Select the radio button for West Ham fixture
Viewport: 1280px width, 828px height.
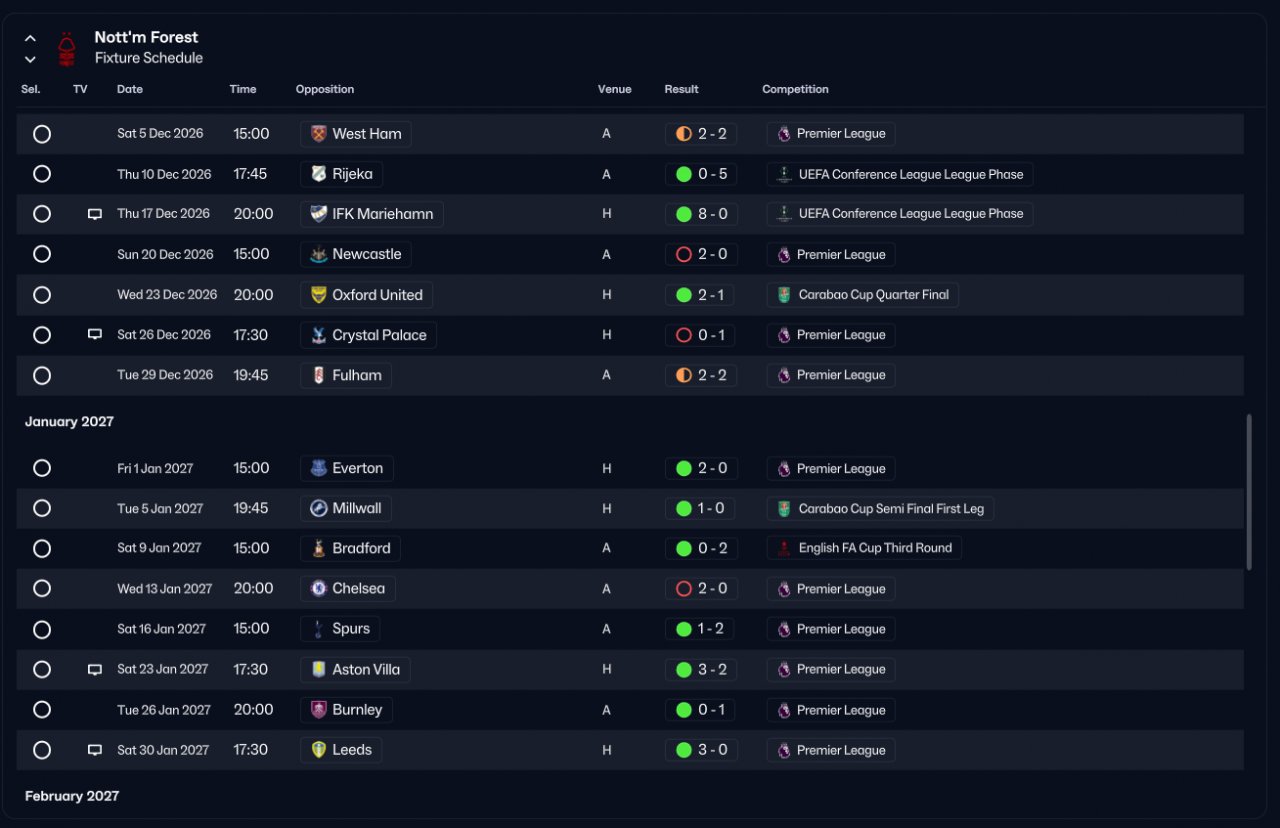pyautogui.click(x=42, y=134)
